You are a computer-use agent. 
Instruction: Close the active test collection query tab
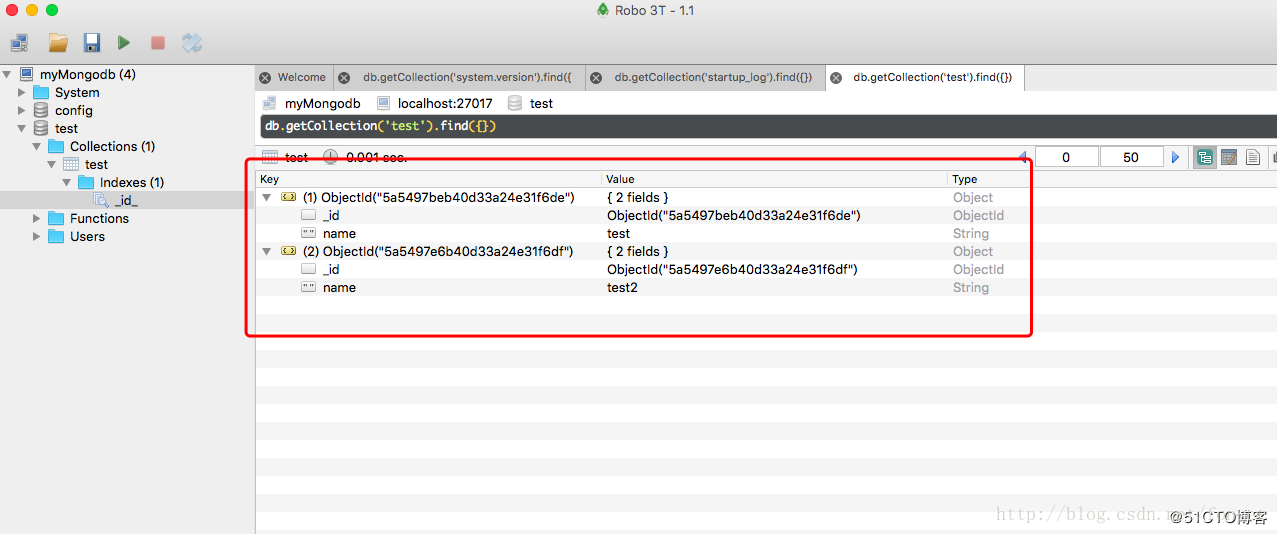click(x=835, y=77)
